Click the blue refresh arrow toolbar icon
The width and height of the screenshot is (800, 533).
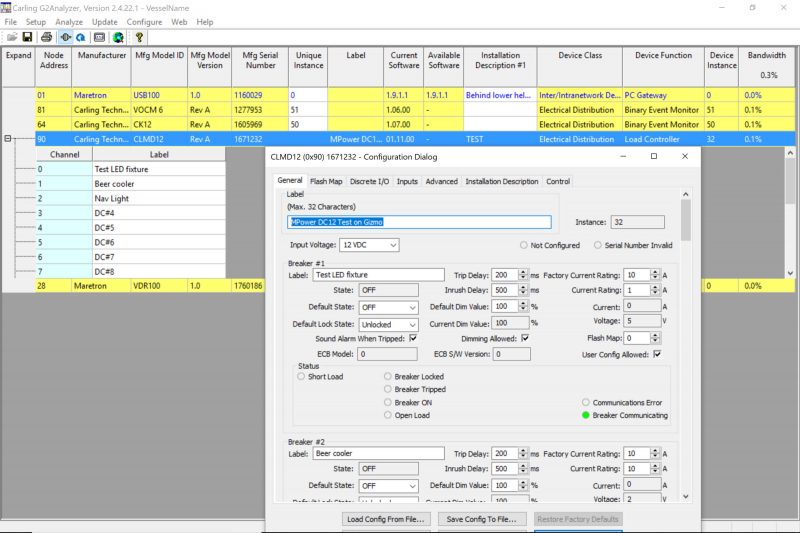pyautogui.click(x=80, y=37)
